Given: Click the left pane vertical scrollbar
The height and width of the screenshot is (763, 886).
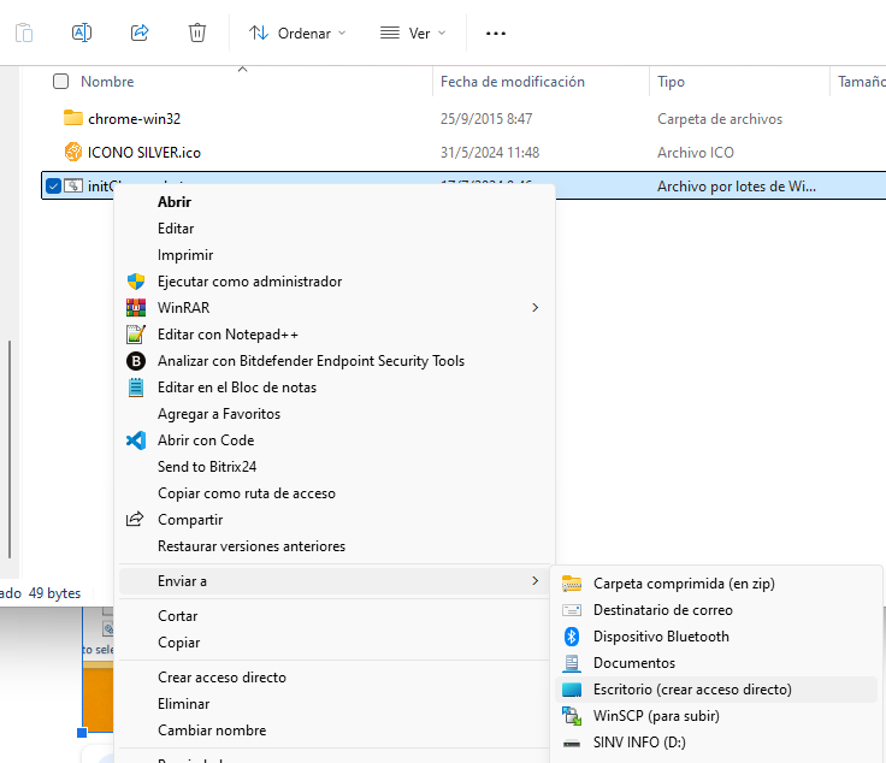Looking at the screenshot, I should click(10, 449).
